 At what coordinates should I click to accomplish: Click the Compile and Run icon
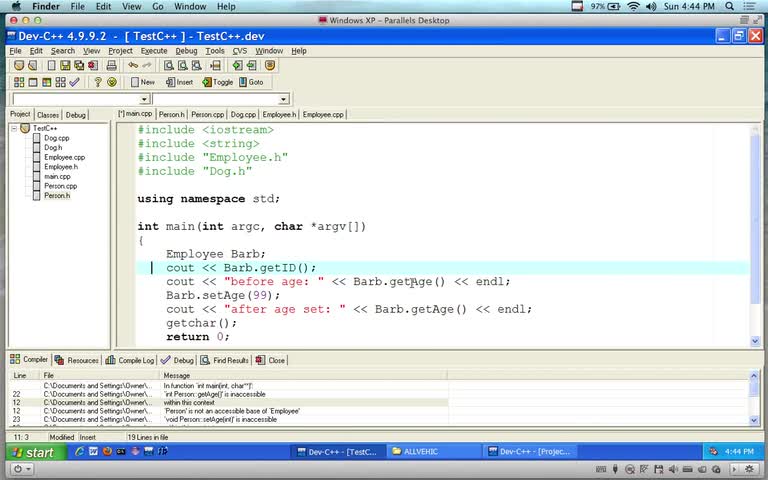click(x=47, y=82)
